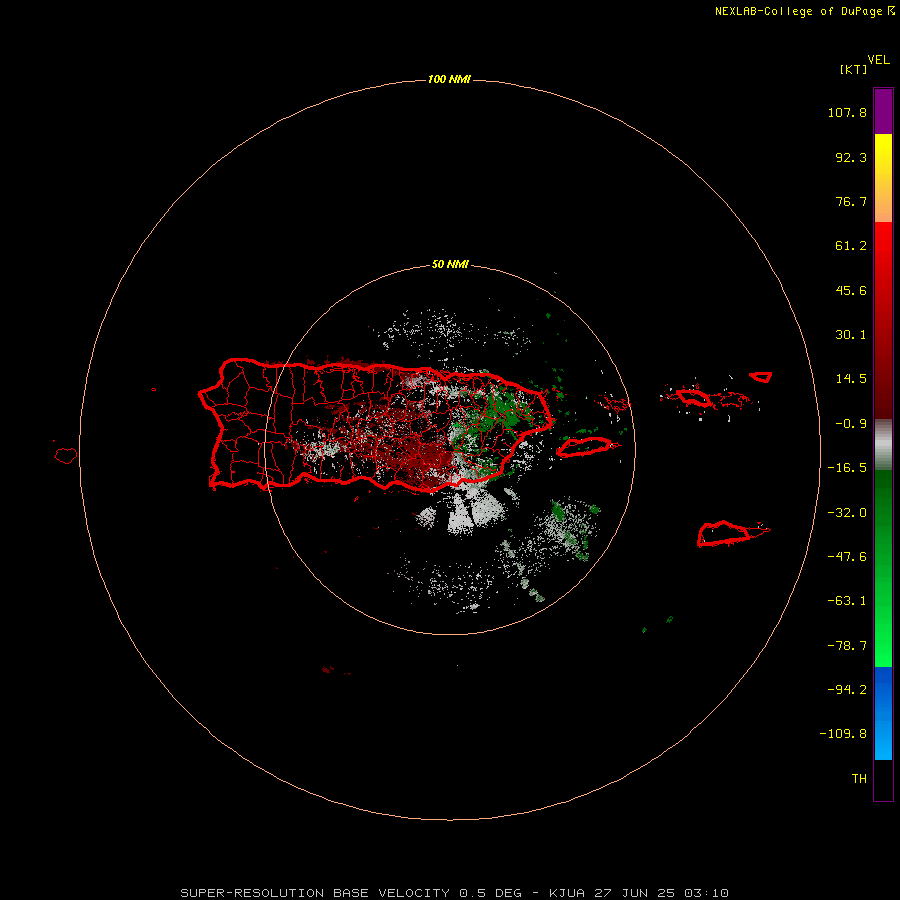The width and height of the screenshot is (900, 900).
Task: Select the 30.1 legend value
Action: coord(851,335)
